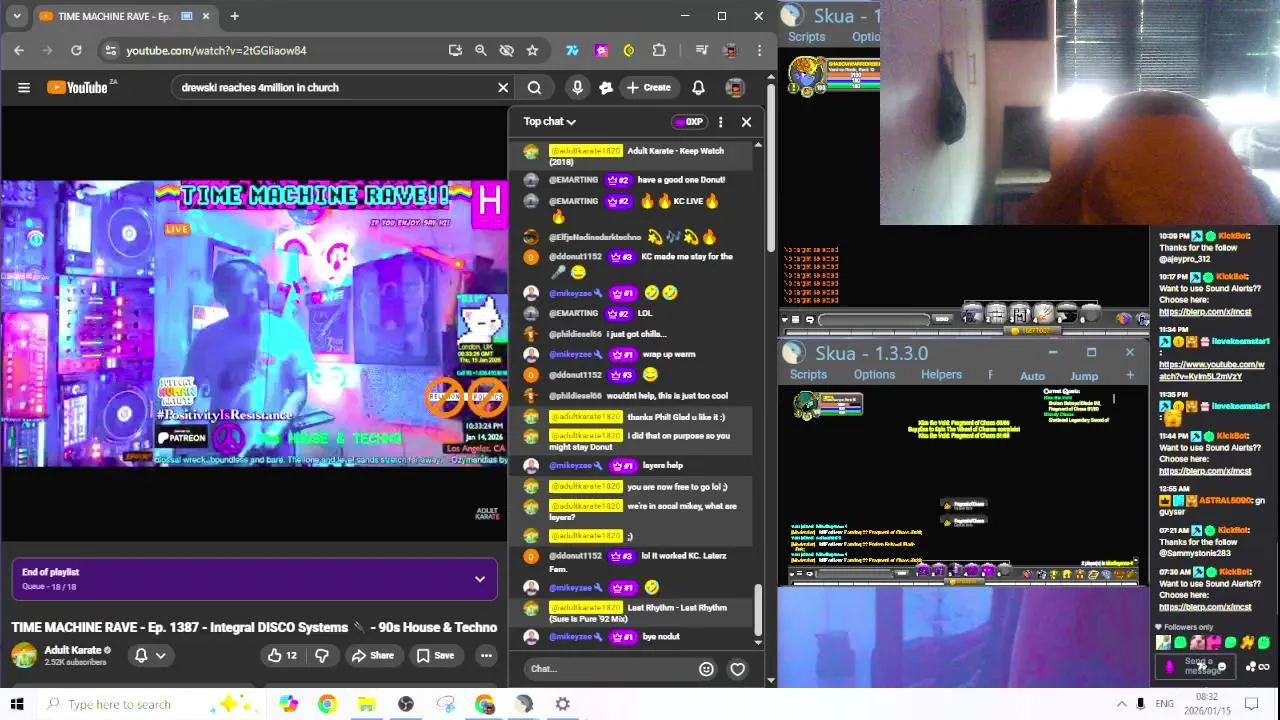This screenshot has height=720, width=1280.
Task: Expand the End of playlist queue
Action: pos(480,579)
